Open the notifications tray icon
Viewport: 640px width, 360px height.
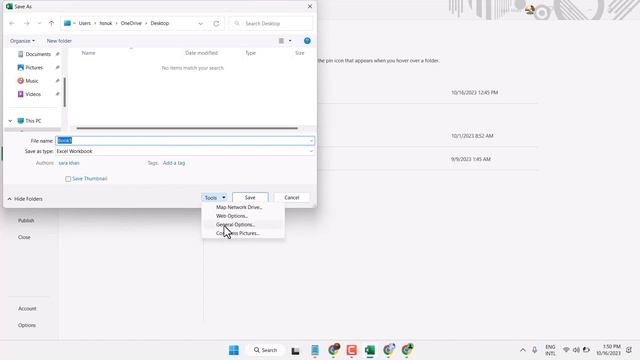coord(629,350)
